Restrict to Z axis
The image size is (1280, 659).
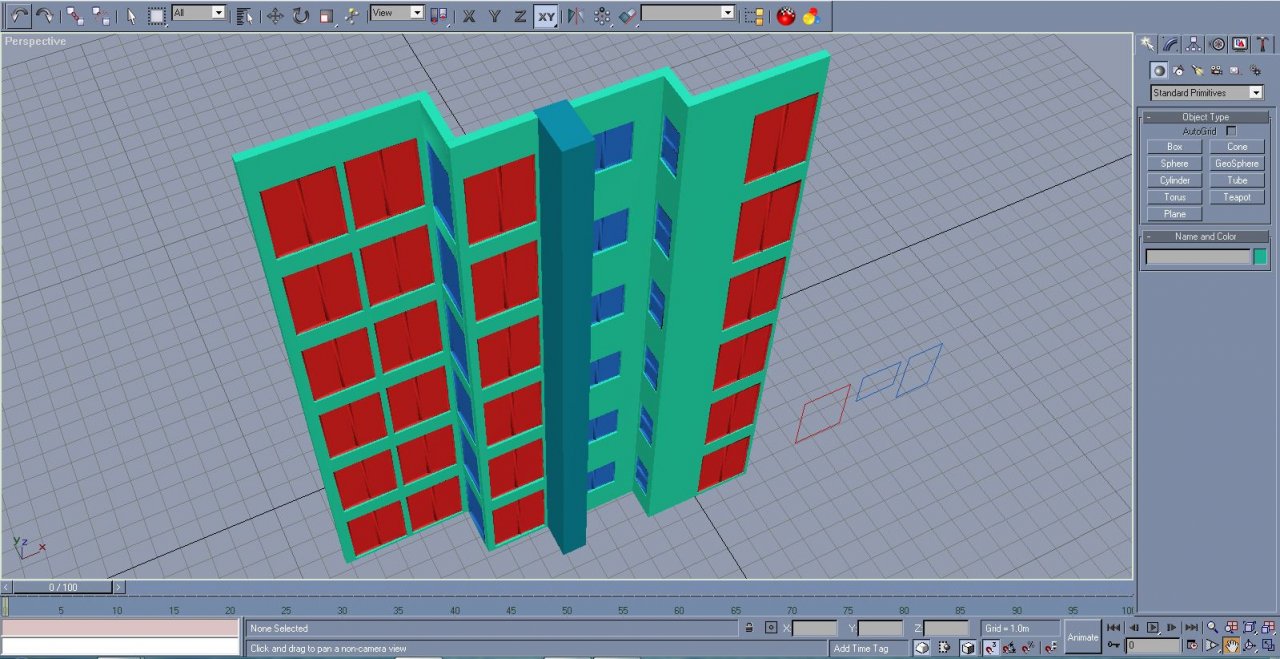[520, 15]
